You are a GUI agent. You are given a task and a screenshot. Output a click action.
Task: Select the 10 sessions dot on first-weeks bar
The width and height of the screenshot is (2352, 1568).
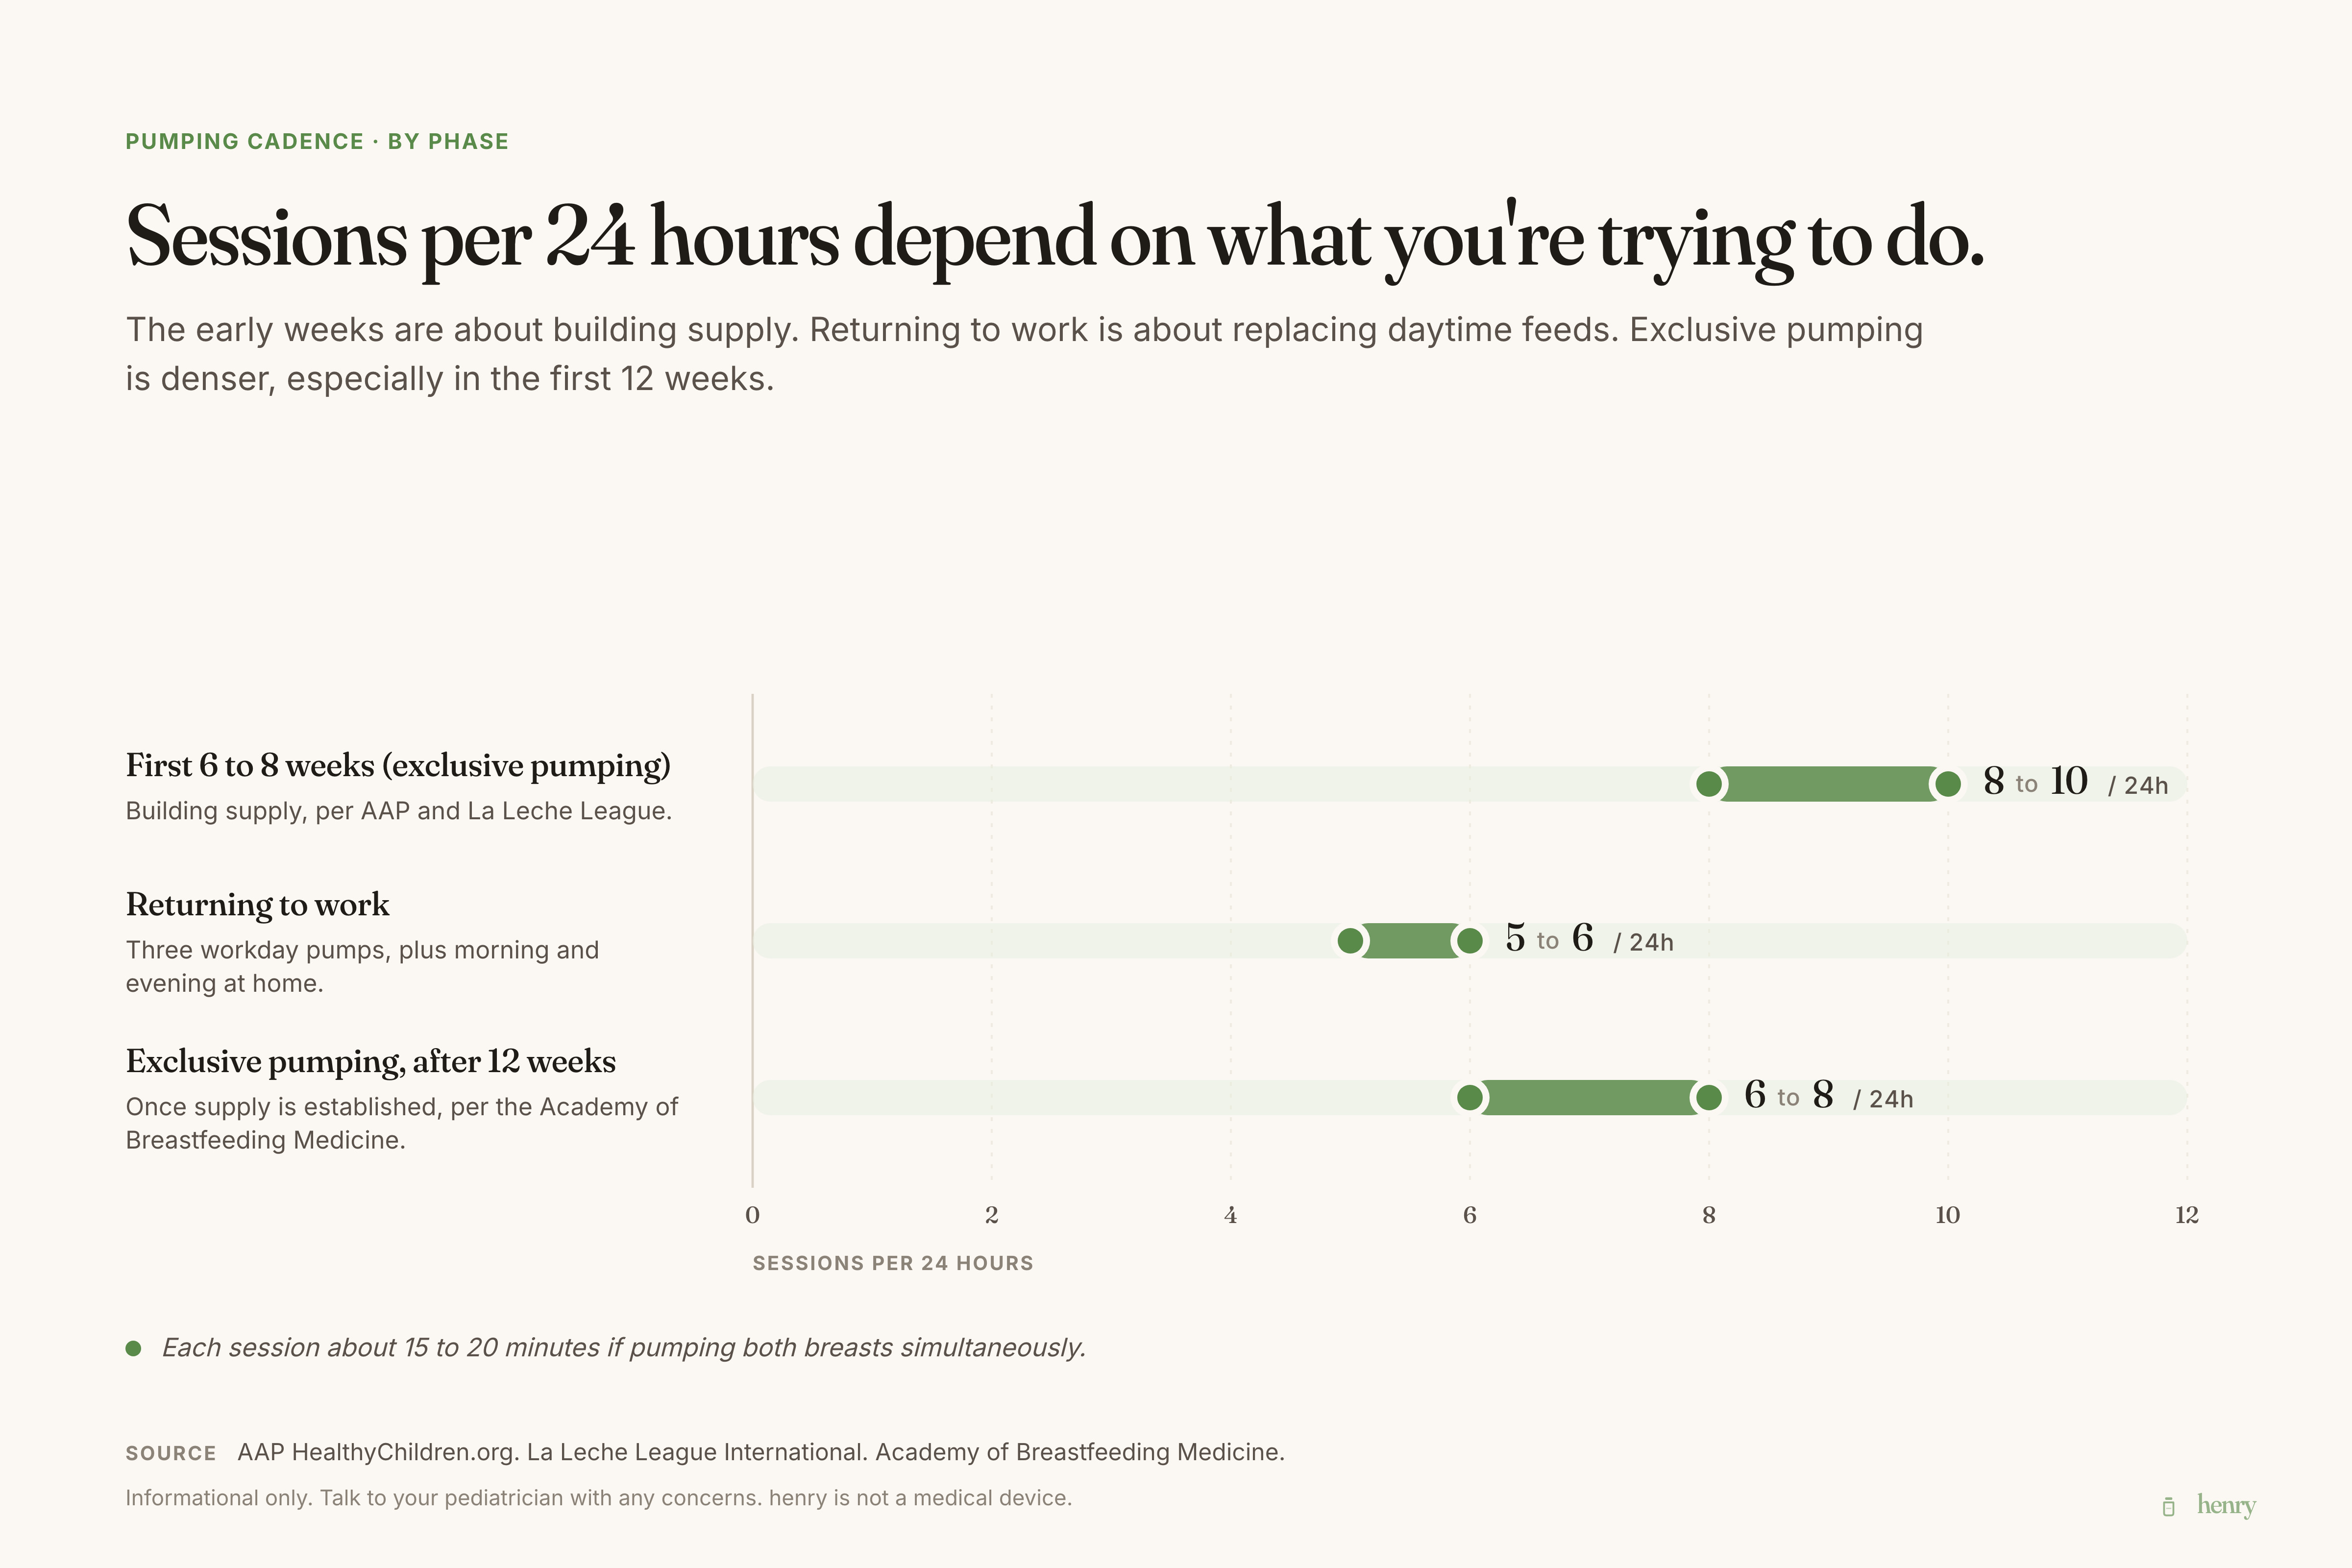click(x=1948, y=784)
